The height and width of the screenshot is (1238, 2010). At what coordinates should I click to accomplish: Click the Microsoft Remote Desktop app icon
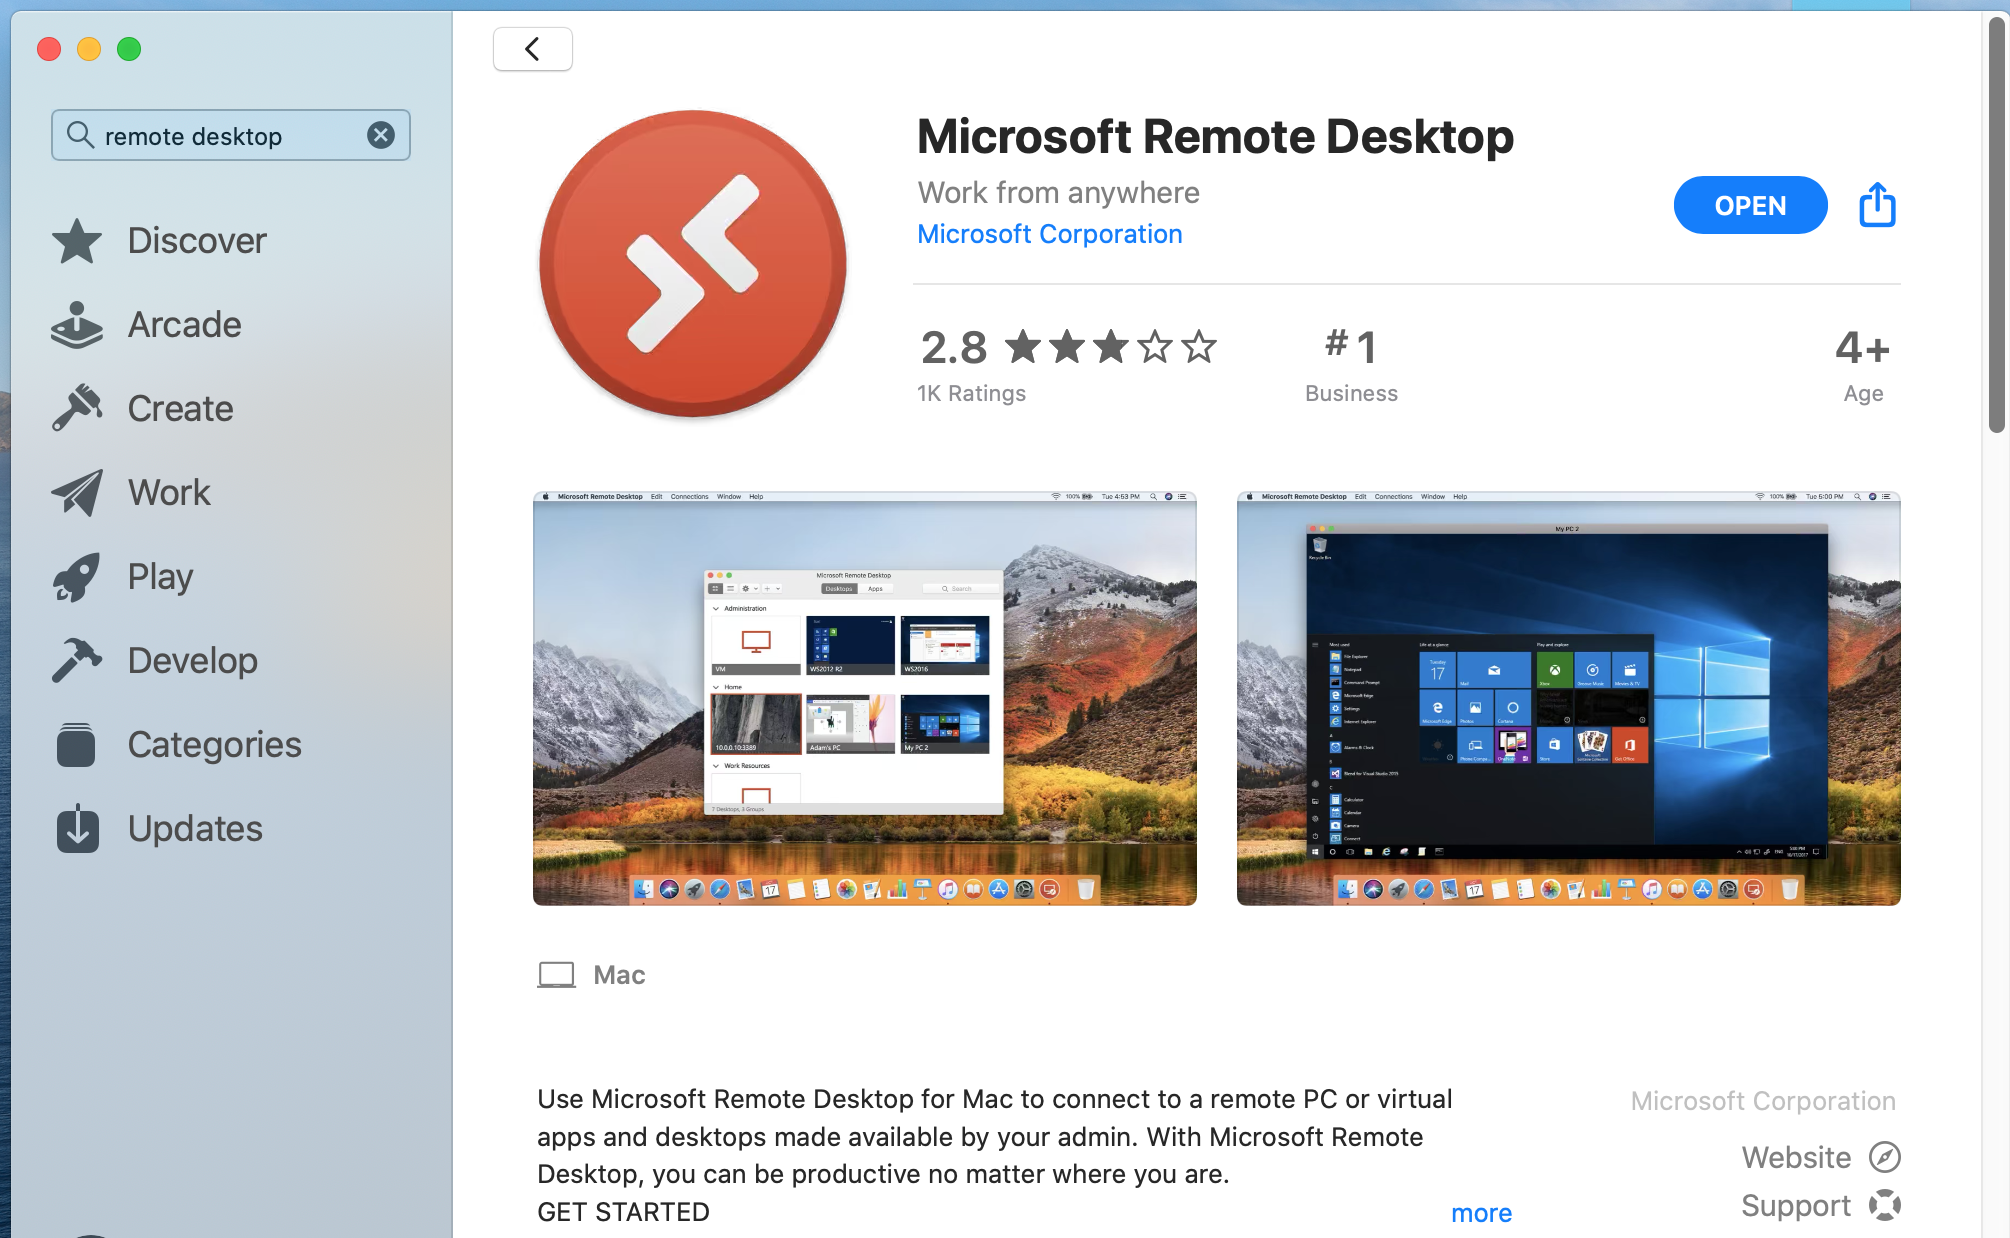[693, 264]
